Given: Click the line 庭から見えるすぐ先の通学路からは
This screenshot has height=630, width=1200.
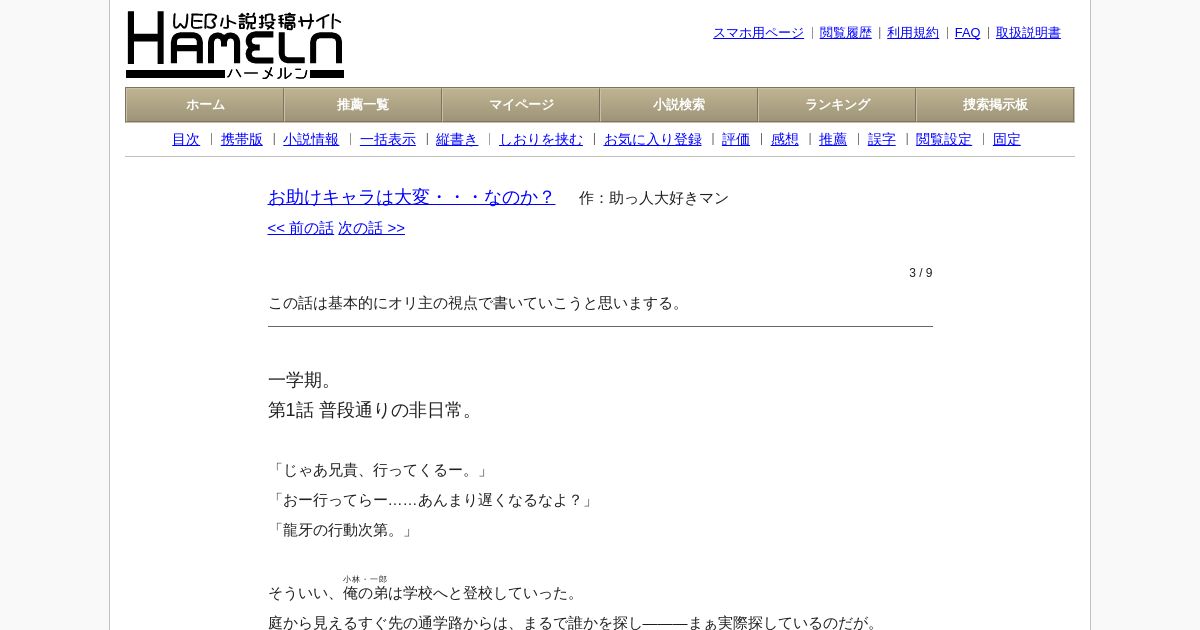Looking at the screenshot, I should (x=575, y=623).
